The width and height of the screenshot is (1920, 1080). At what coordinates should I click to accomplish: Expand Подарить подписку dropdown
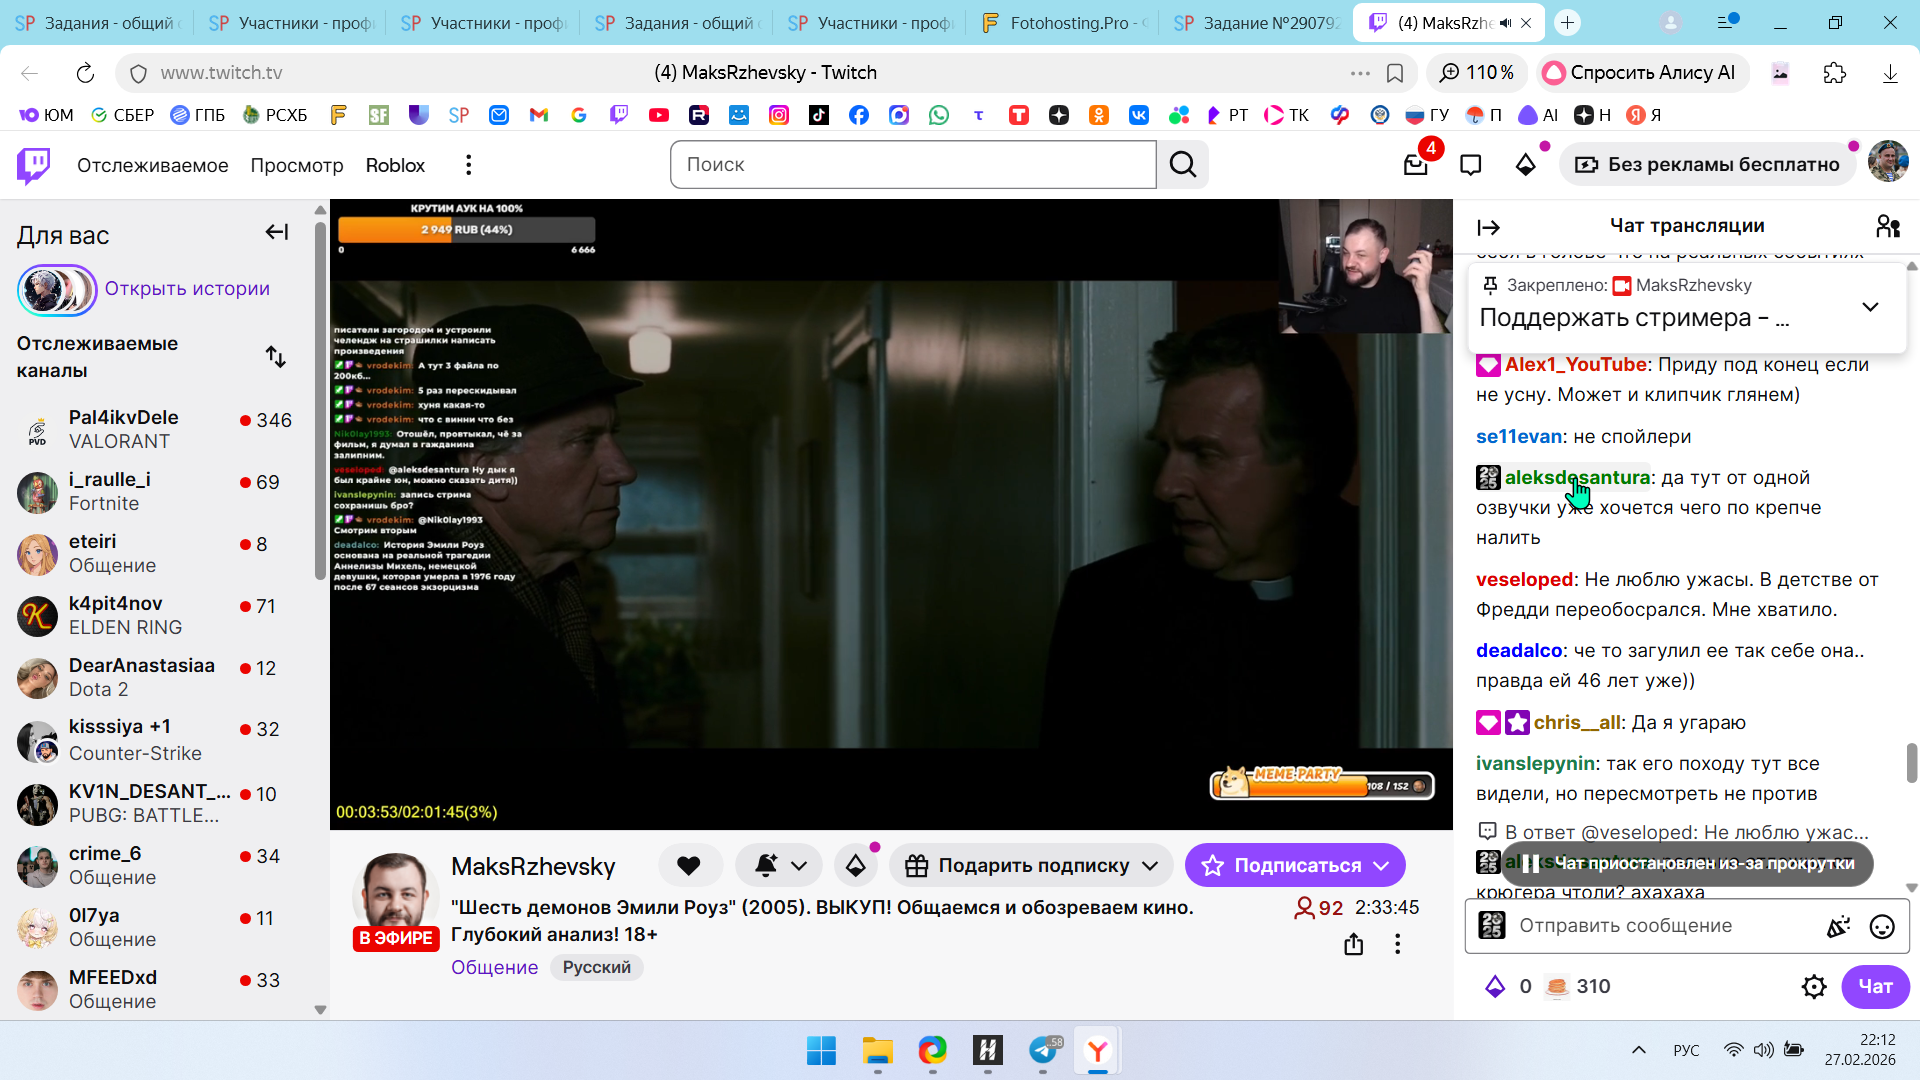pyautogui.click(x=1150, y=866)
